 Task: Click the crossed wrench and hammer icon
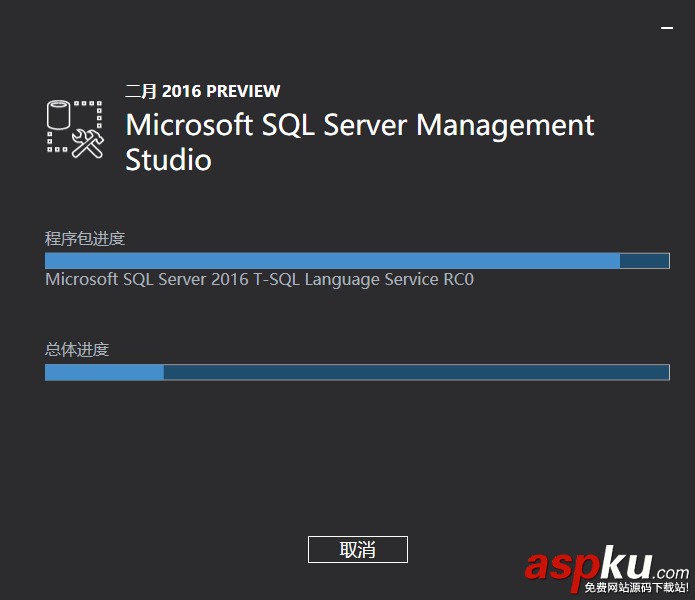pos(89,142)
